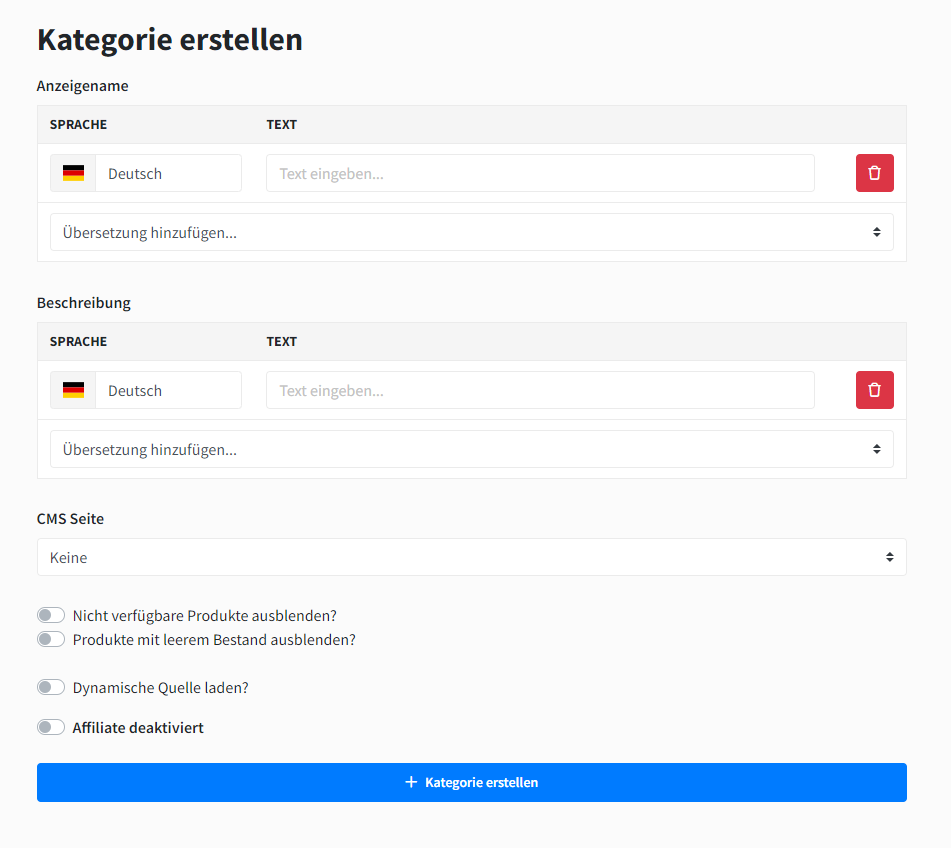Open the CMS Seite dropdown showing Keine

[471, 557]
